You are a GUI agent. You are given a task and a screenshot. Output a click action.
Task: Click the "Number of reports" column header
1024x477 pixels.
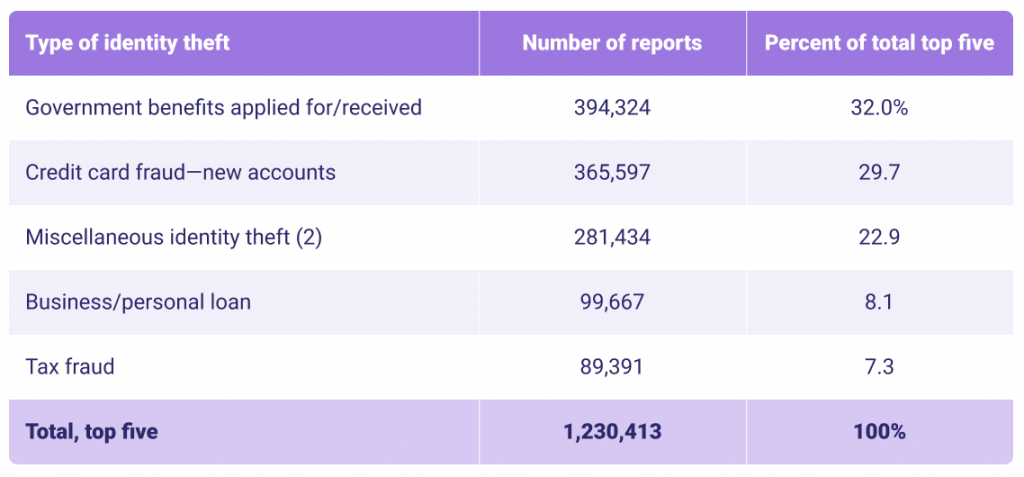click(x=612, y=43)
